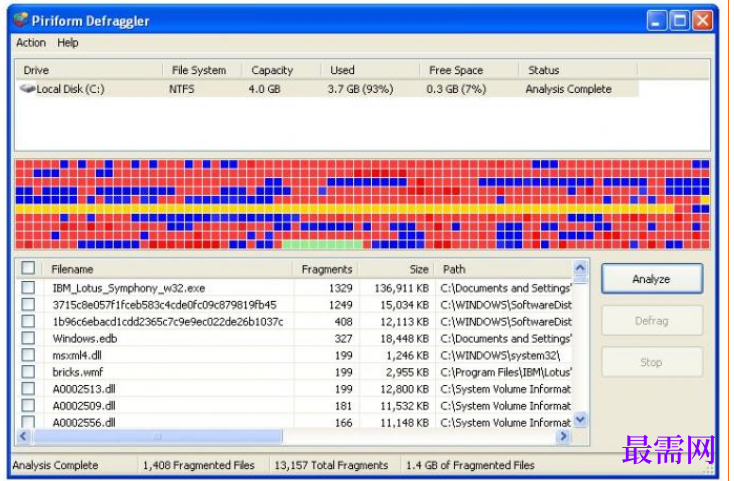Click the 0.3 GB (7%) free space cell
Screen dimensions: 734x481
[x=456, y=89]
